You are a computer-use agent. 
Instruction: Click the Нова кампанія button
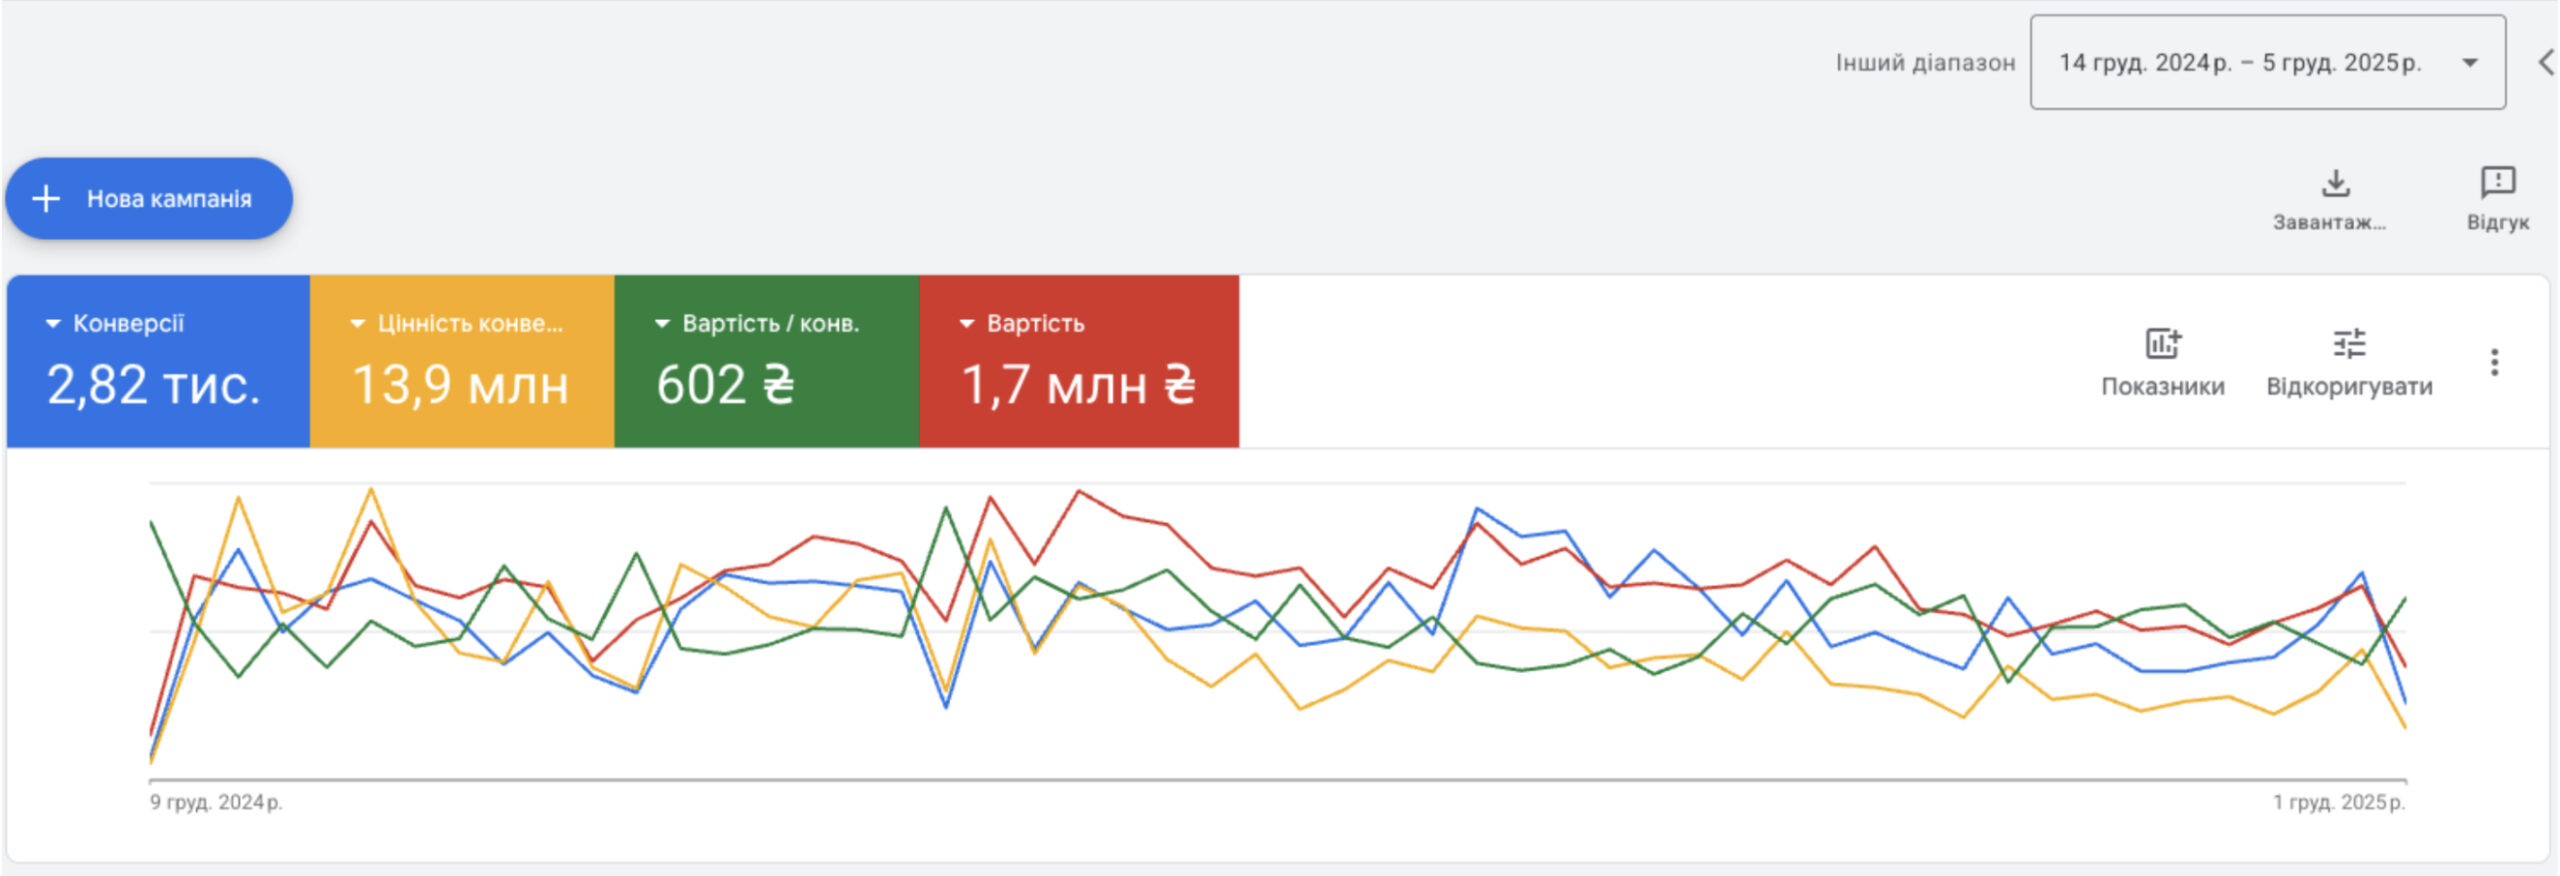(x=168, y=199)
